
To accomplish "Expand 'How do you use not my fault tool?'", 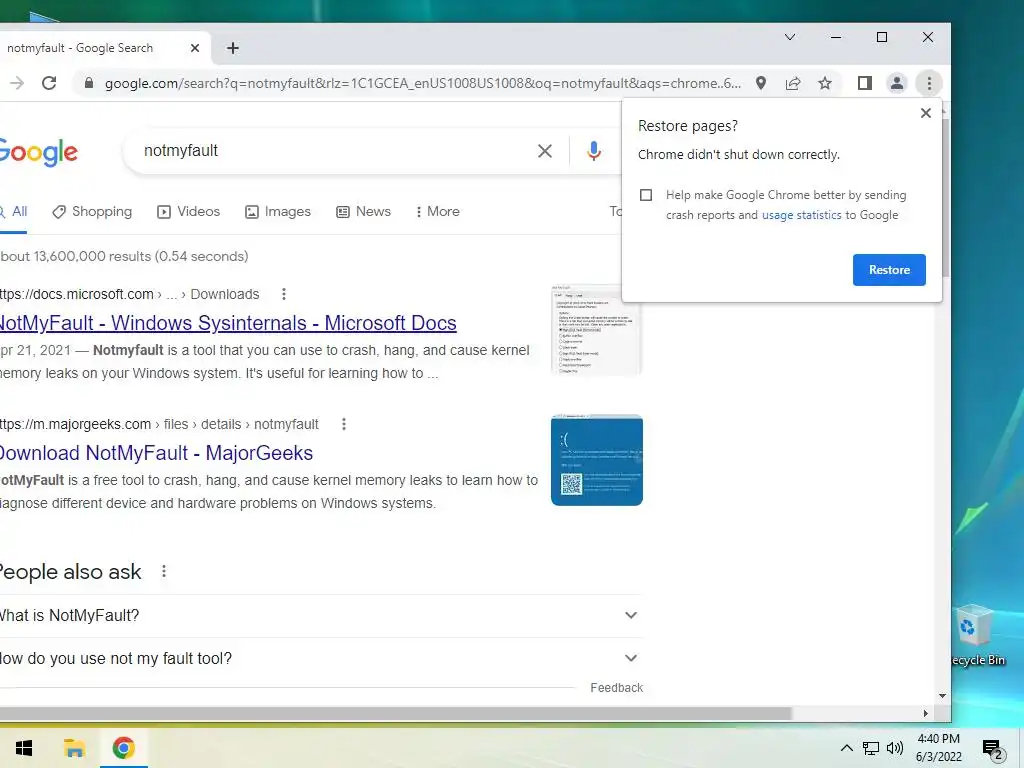I will [321, 658].
